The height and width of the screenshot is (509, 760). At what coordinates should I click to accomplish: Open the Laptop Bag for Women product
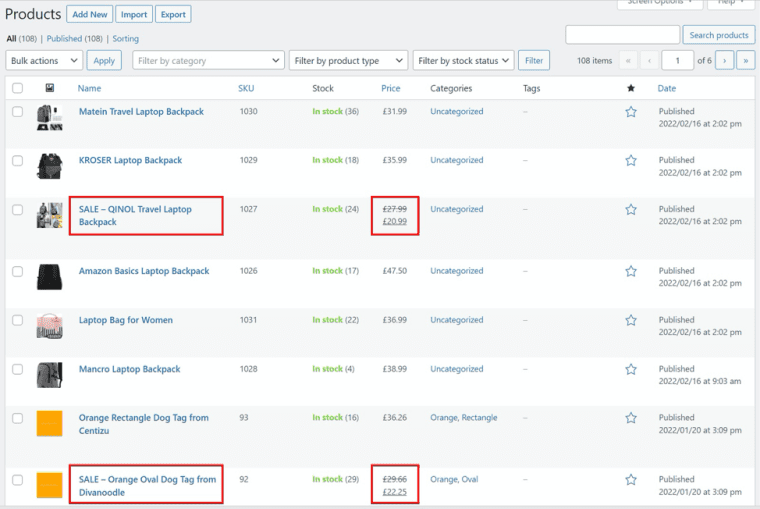[x=126, y=320]
